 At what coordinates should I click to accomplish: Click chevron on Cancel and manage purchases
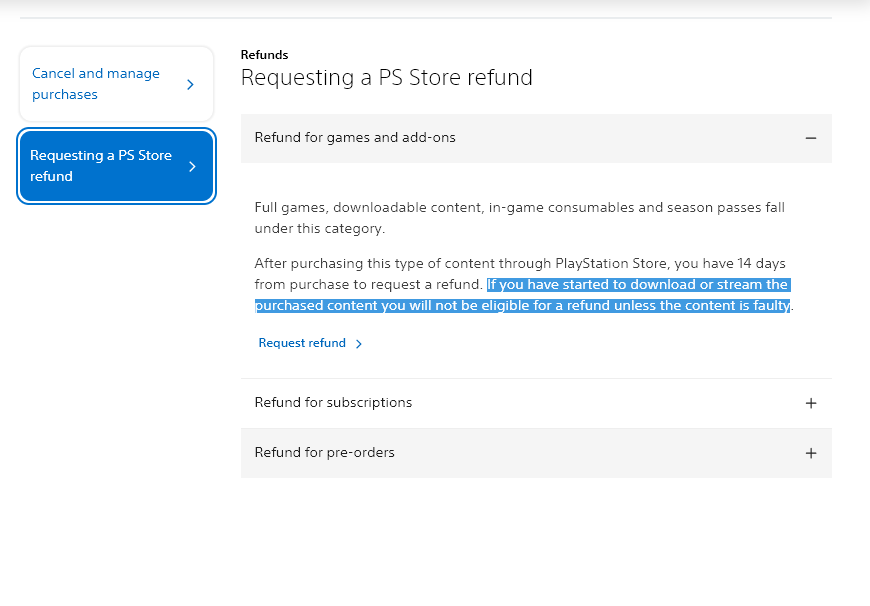(x=190, y=84)
